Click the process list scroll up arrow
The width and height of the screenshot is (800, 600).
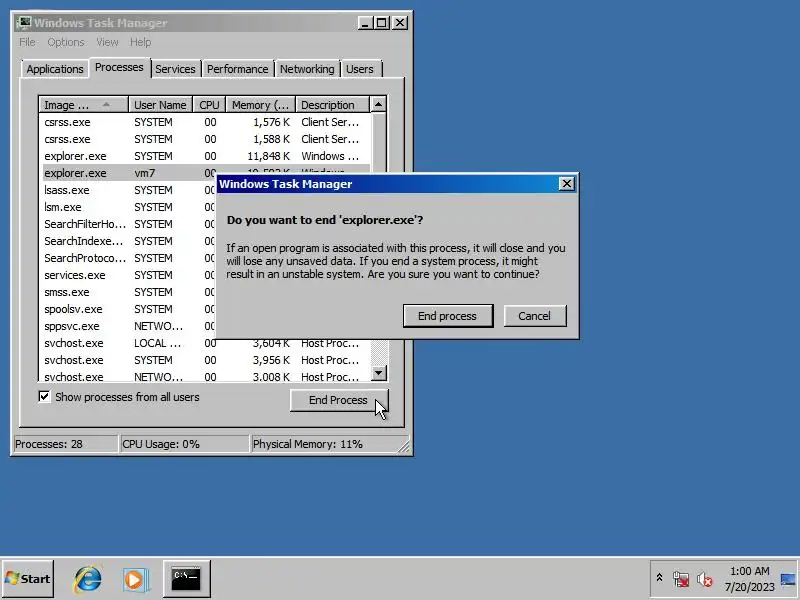pos(378,105)
